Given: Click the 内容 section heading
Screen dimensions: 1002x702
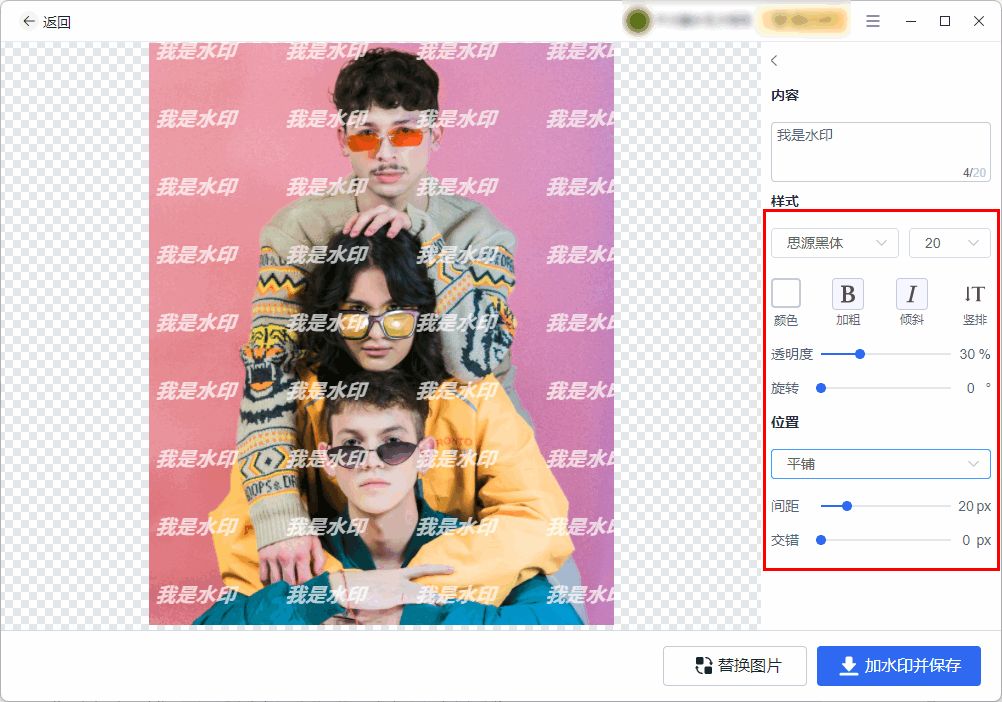Looking at the screenshot, I should click(785, 95).
